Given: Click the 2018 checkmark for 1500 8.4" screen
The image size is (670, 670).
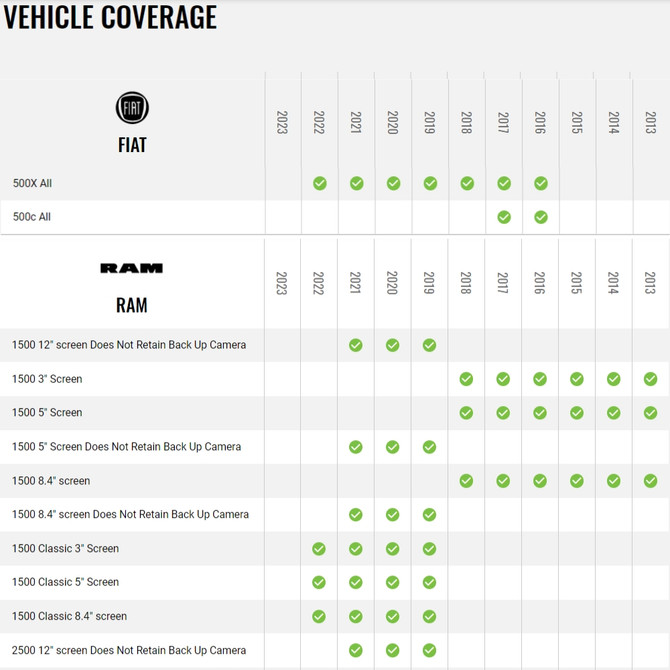Looking at the screenshot, I should click(x=466, y=481).
